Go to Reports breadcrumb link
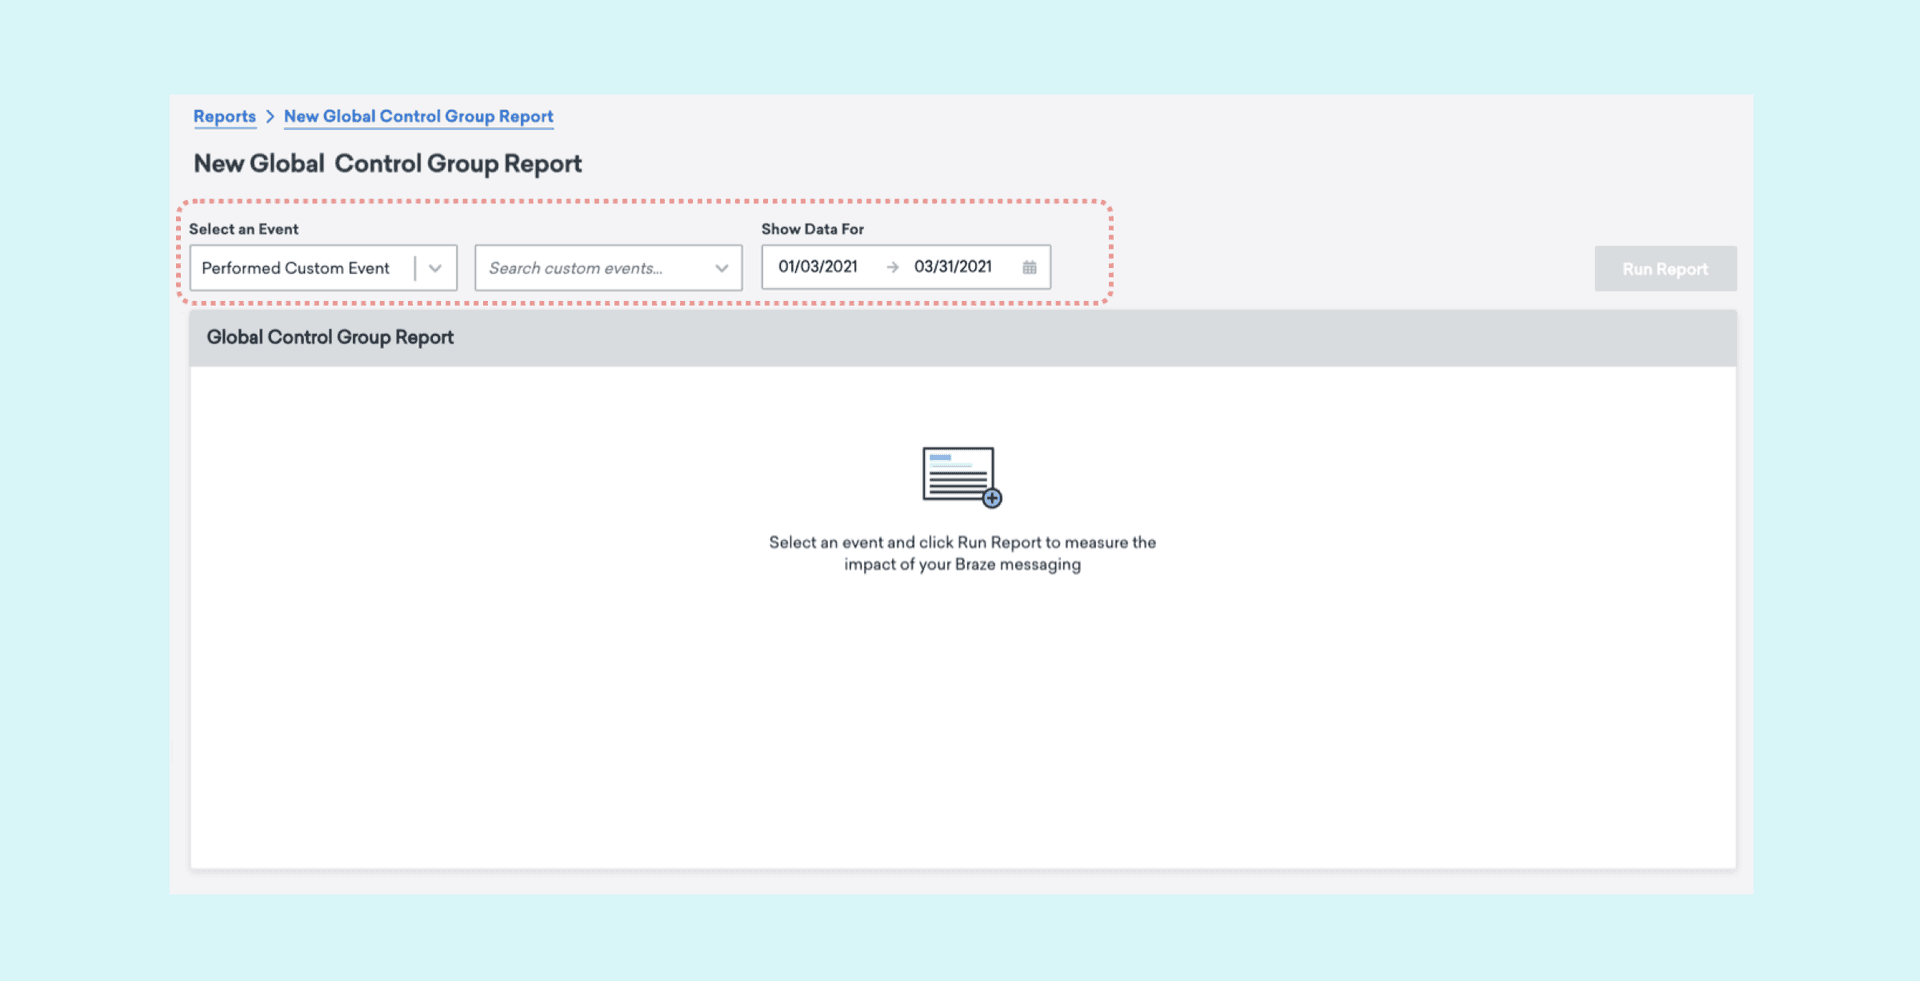The width and height of the screenshot is (1920, 981). (224, 117)
